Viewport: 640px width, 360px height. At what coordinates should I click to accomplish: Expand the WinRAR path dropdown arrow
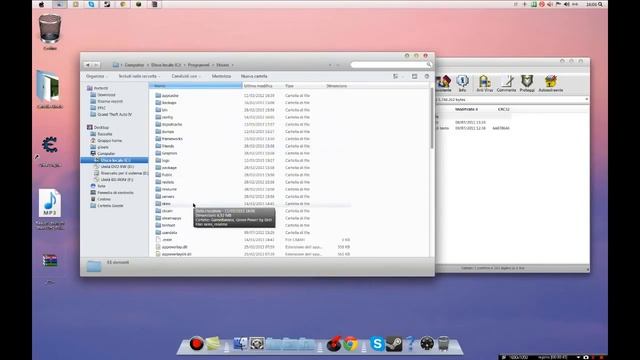[x=587, y=99]
